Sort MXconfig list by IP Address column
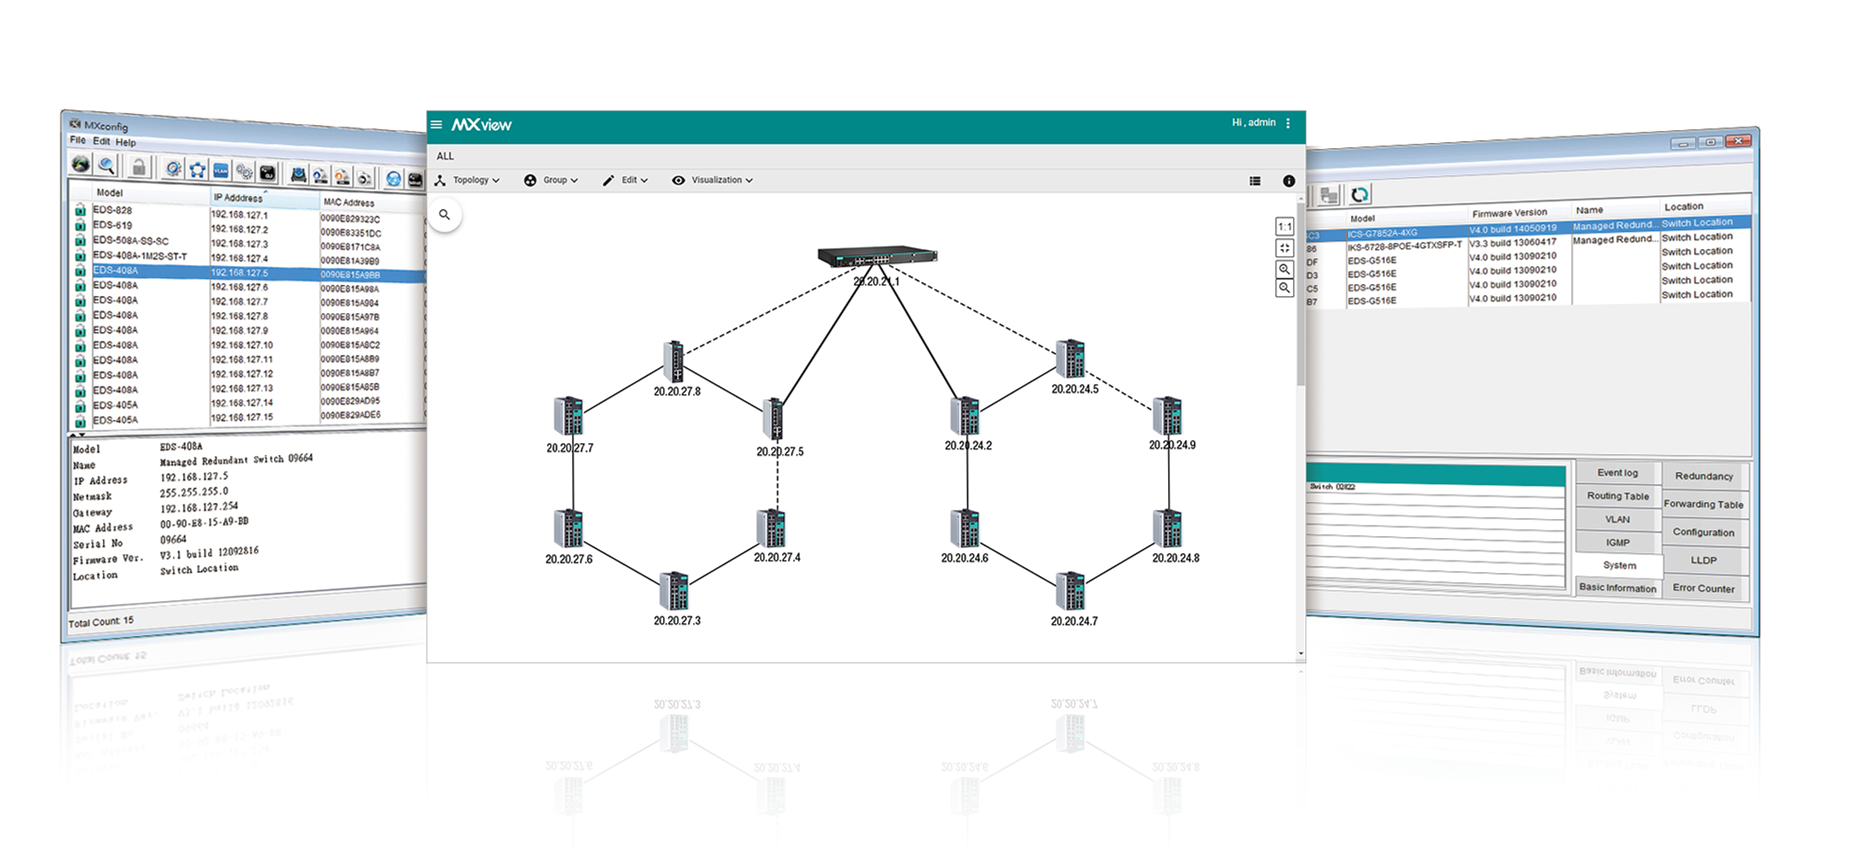Viewport: 1849px width, 850px height. tap(264, 198)
